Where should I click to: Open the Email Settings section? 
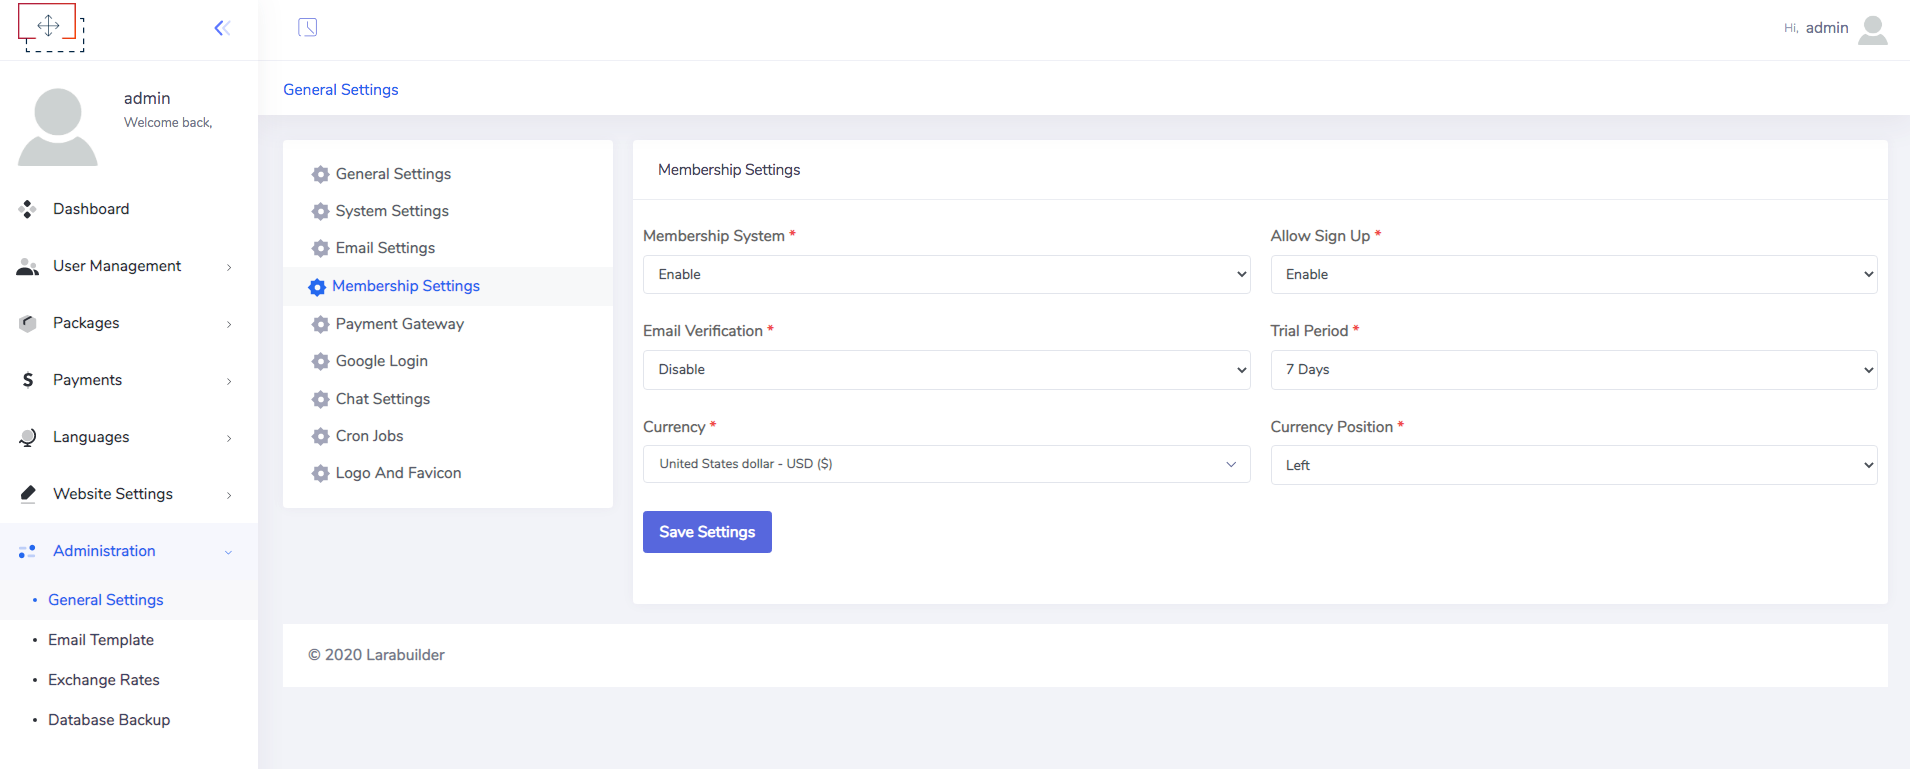385,248
